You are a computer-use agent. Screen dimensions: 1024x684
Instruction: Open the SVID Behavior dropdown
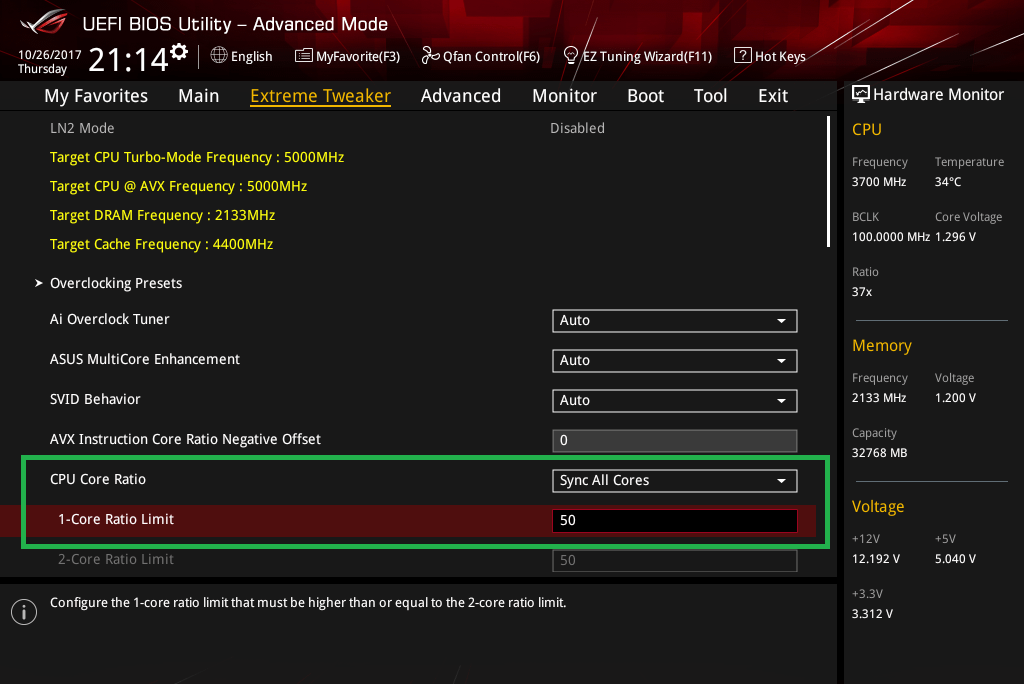point(675,400)
